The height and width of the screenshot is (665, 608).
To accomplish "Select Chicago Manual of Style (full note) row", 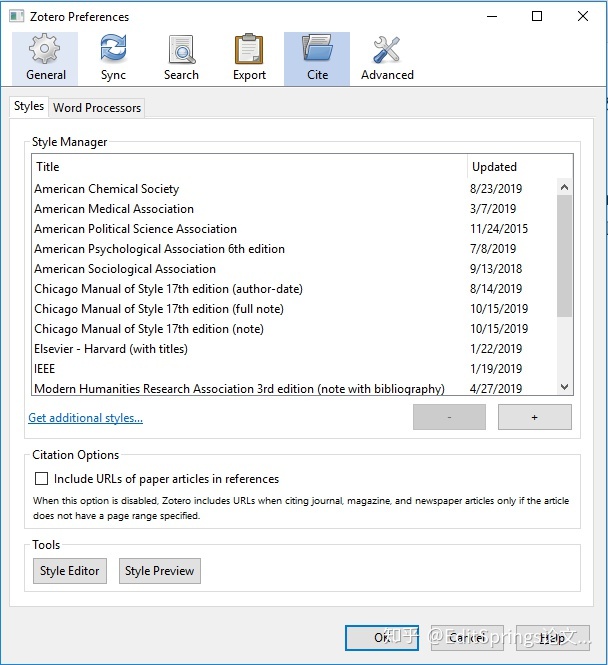I will click(x=295, y=309).
